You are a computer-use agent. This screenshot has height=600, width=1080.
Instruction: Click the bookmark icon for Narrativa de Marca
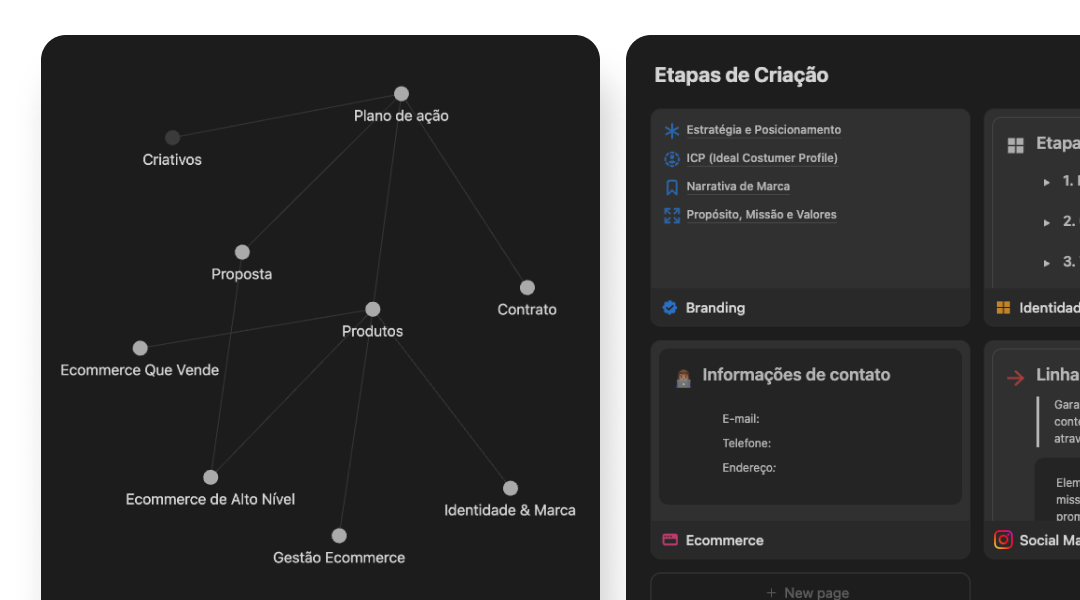[x=672, y=187]
